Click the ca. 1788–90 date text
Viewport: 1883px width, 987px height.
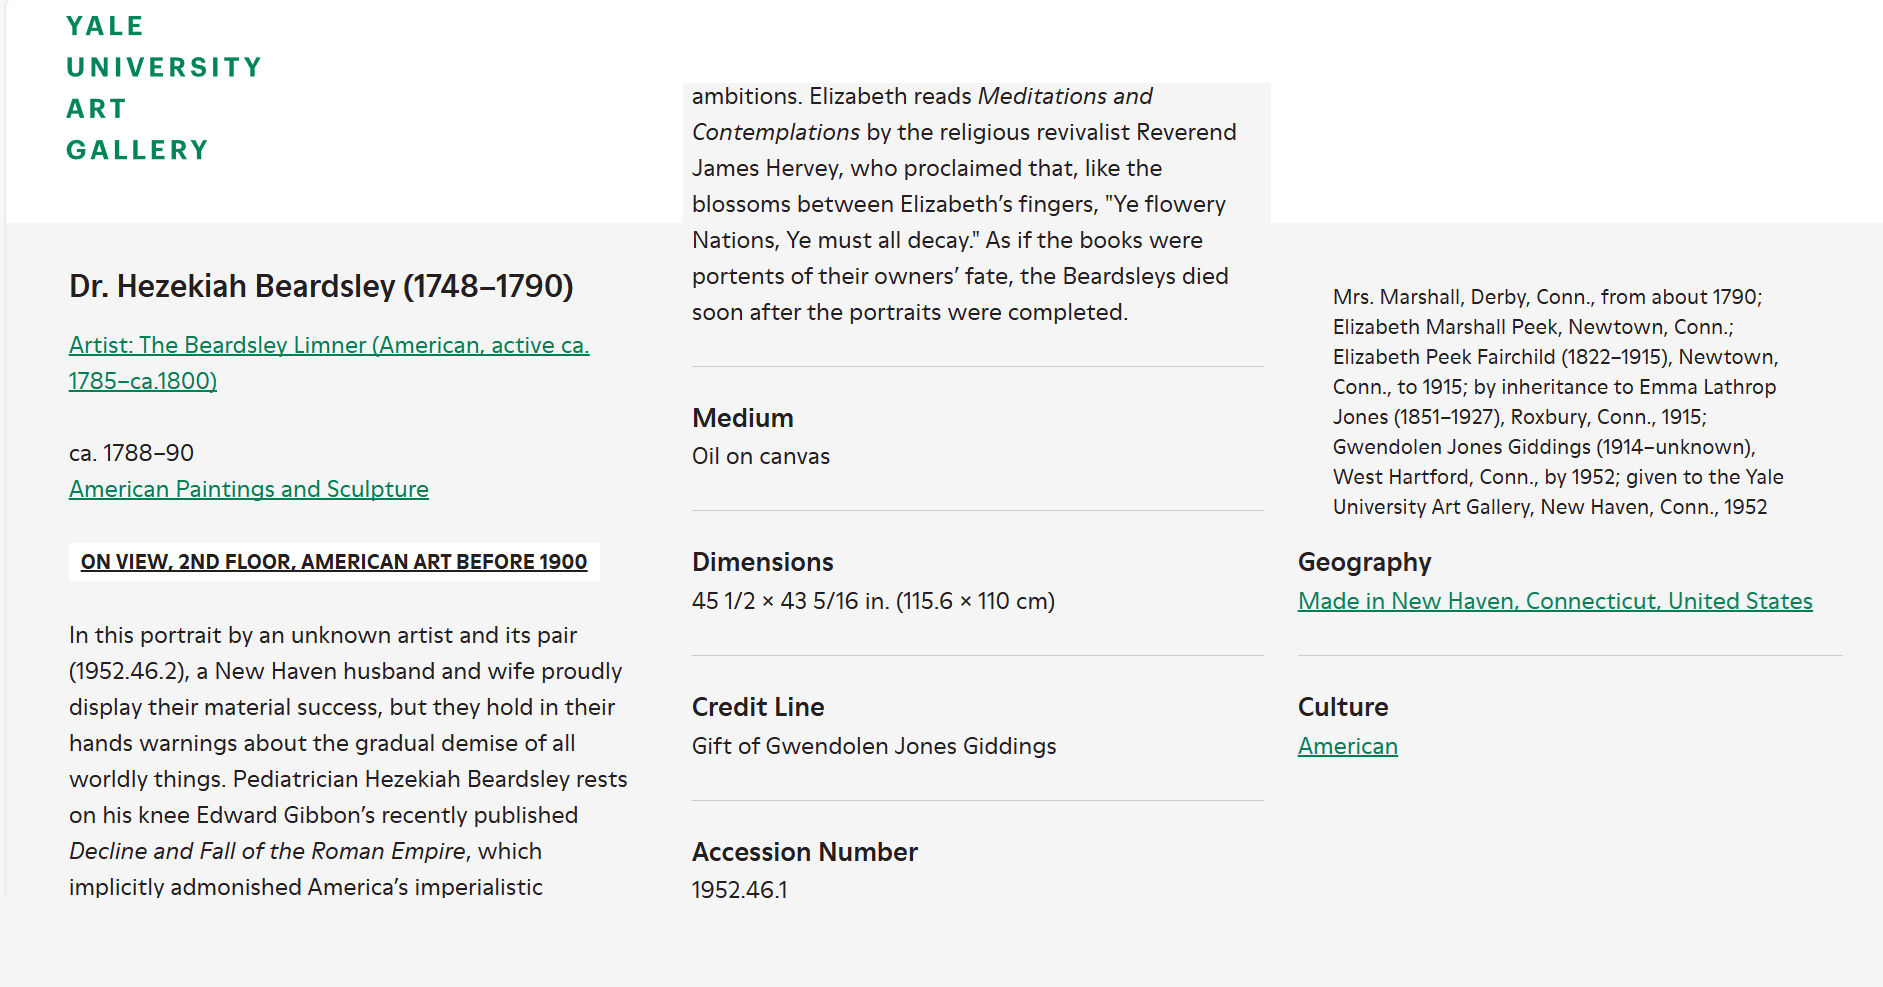131,453
